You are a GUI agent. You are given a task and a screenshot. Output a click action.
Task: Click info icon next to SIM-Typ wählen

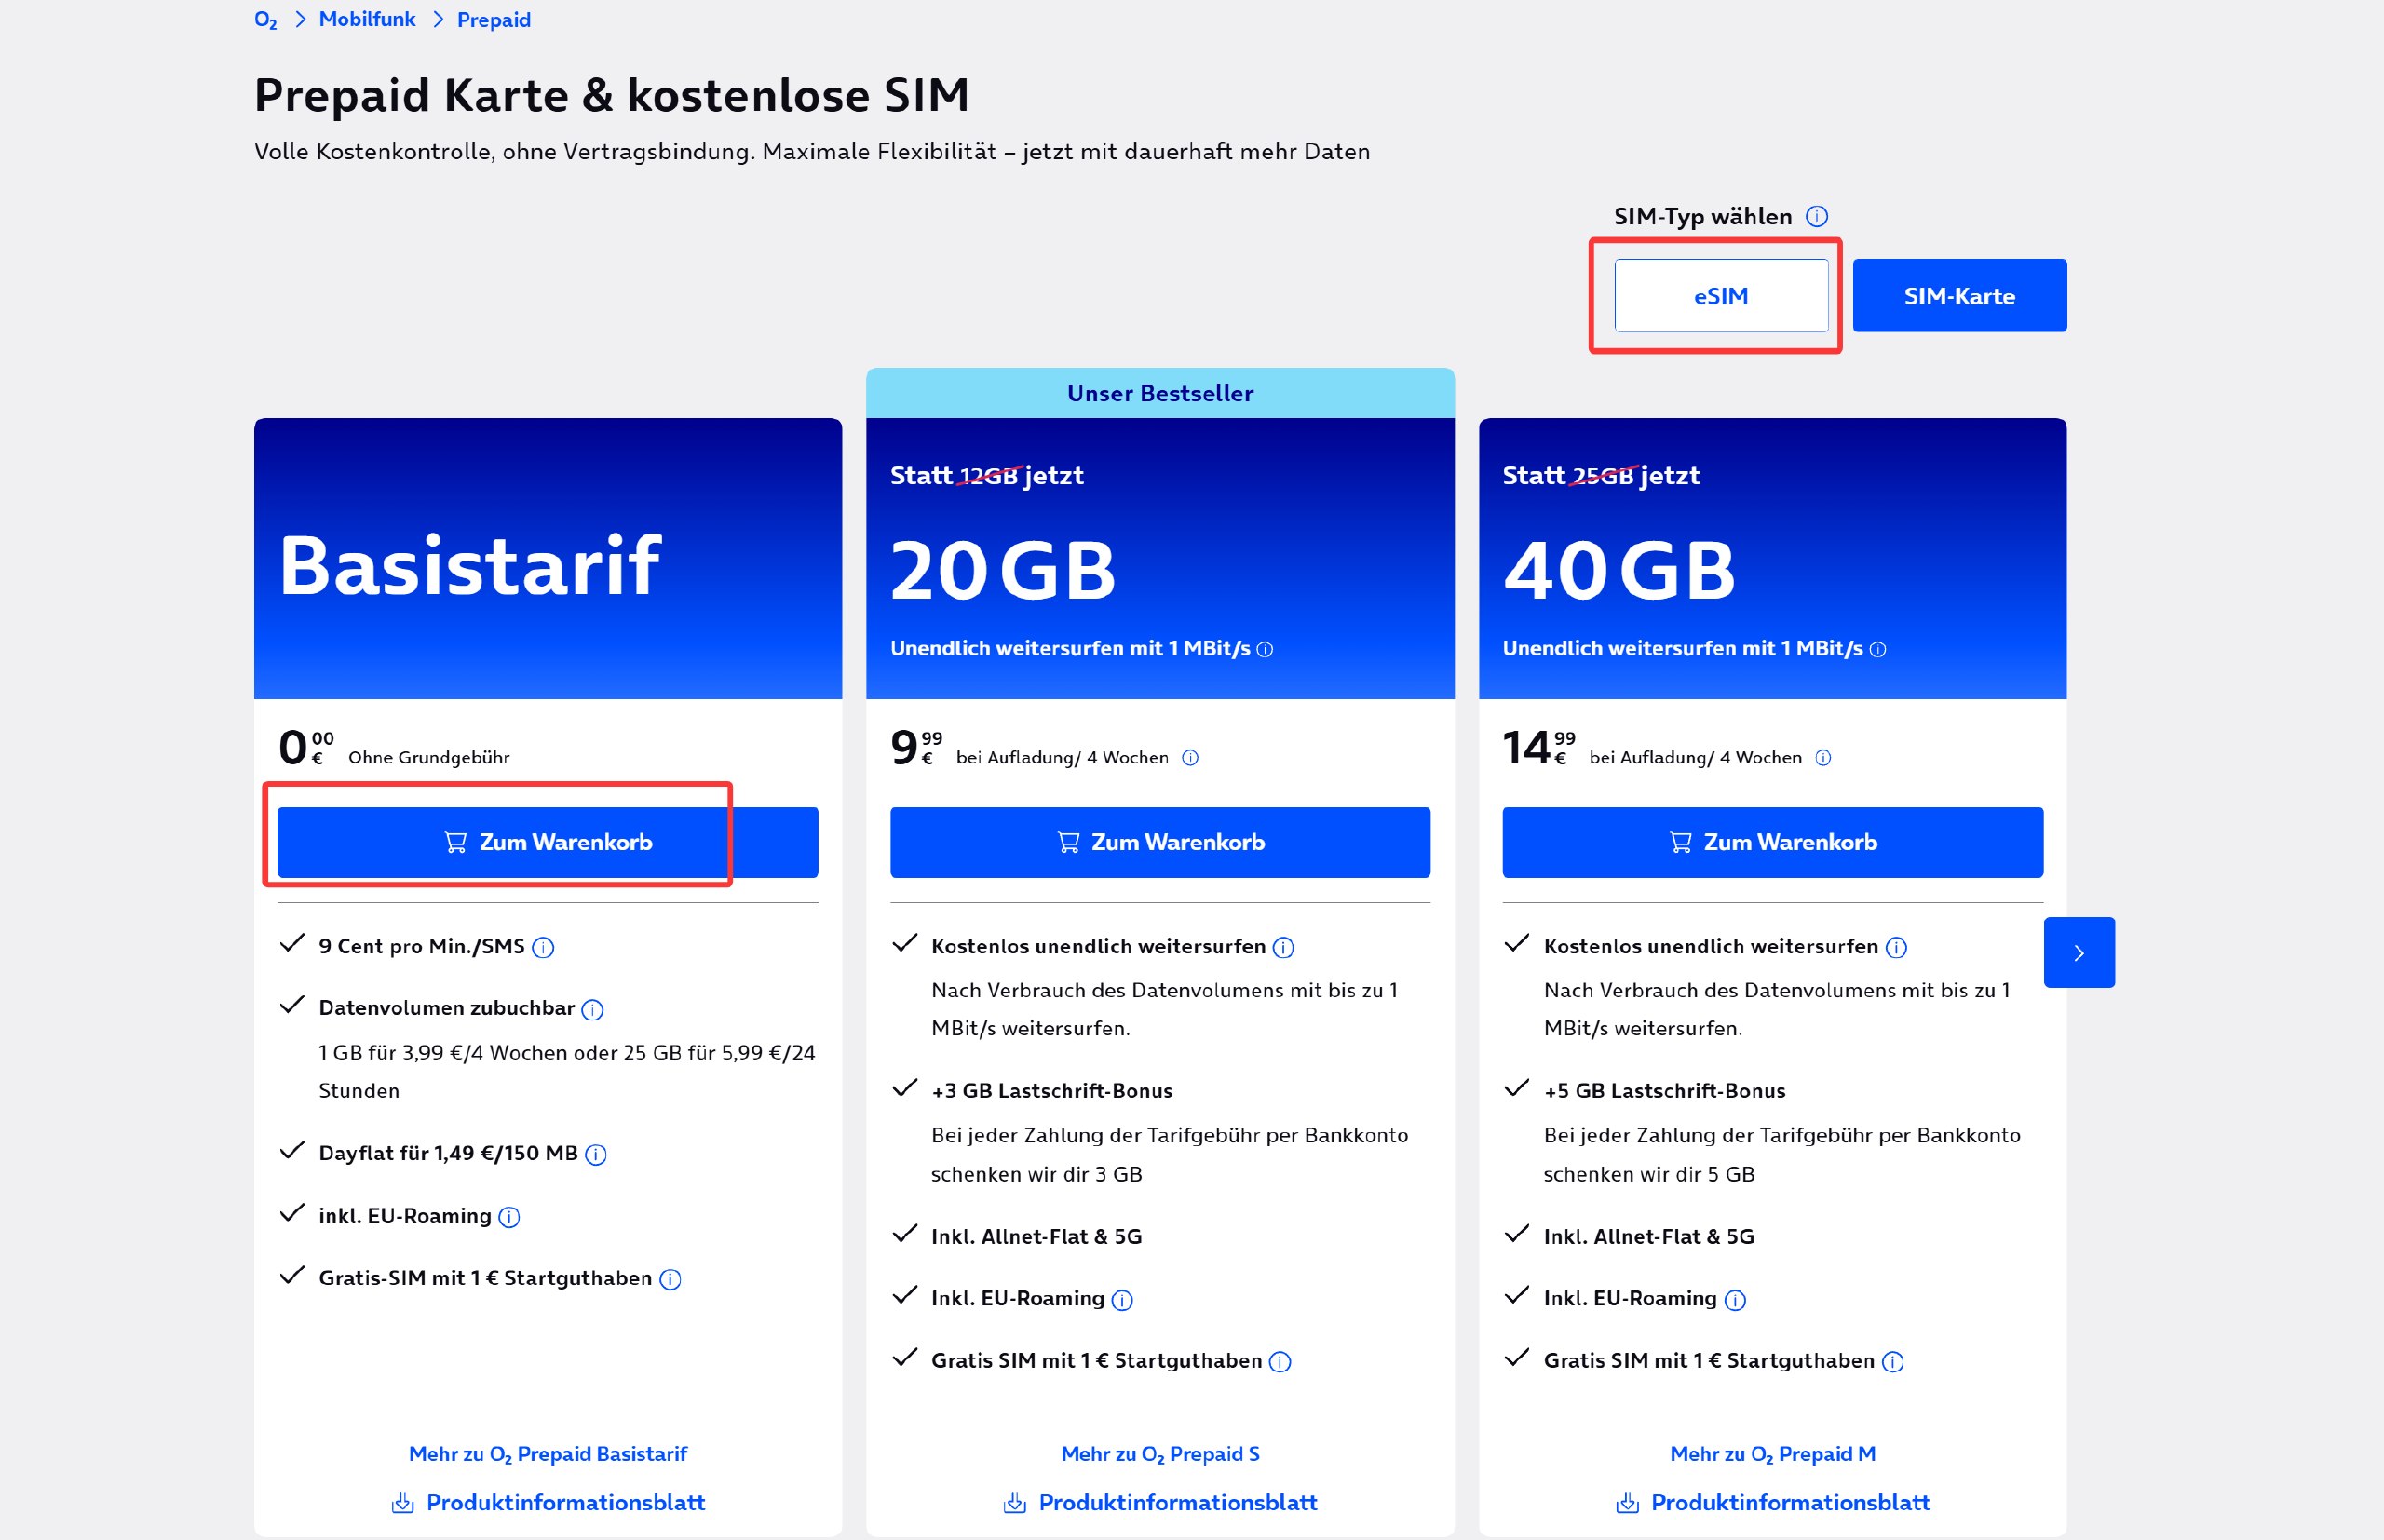pyautogui.click(x=1816, y=216)
